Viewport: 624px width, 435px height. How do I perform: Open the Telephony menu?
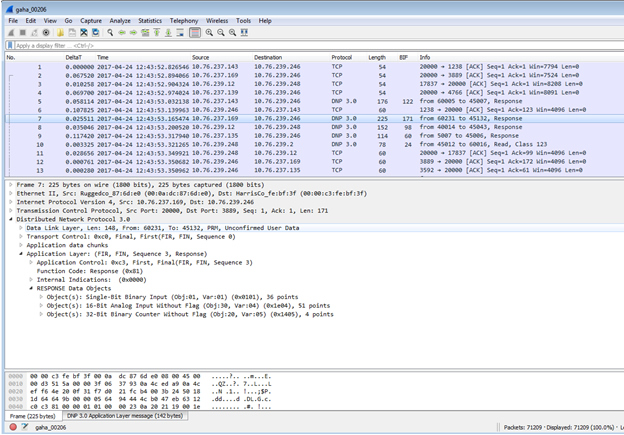click(184, 21)
